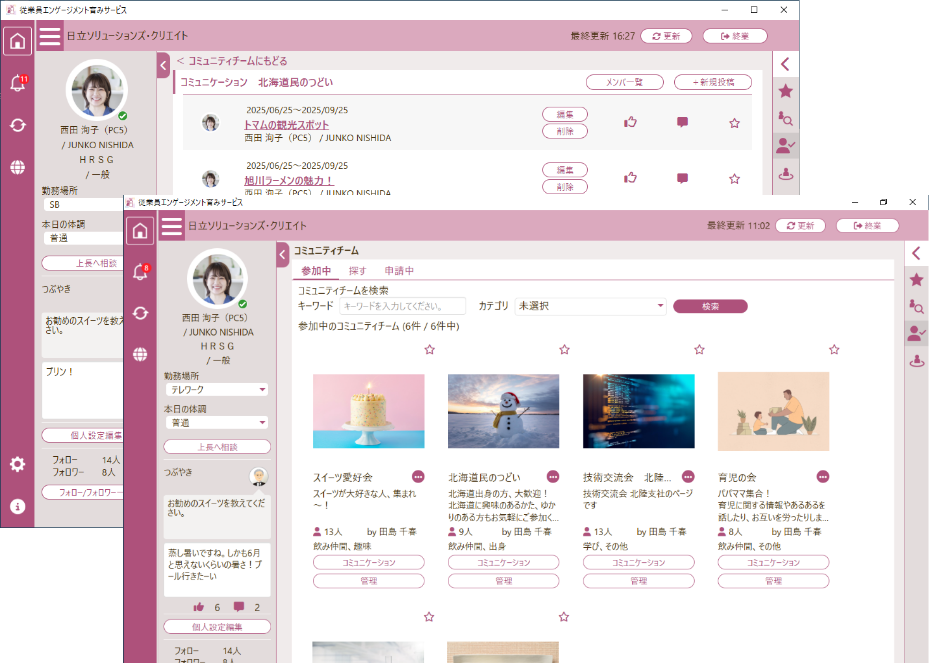Click the キーワード search input field
Screen dimensions: 930x663
click(402, 306)
